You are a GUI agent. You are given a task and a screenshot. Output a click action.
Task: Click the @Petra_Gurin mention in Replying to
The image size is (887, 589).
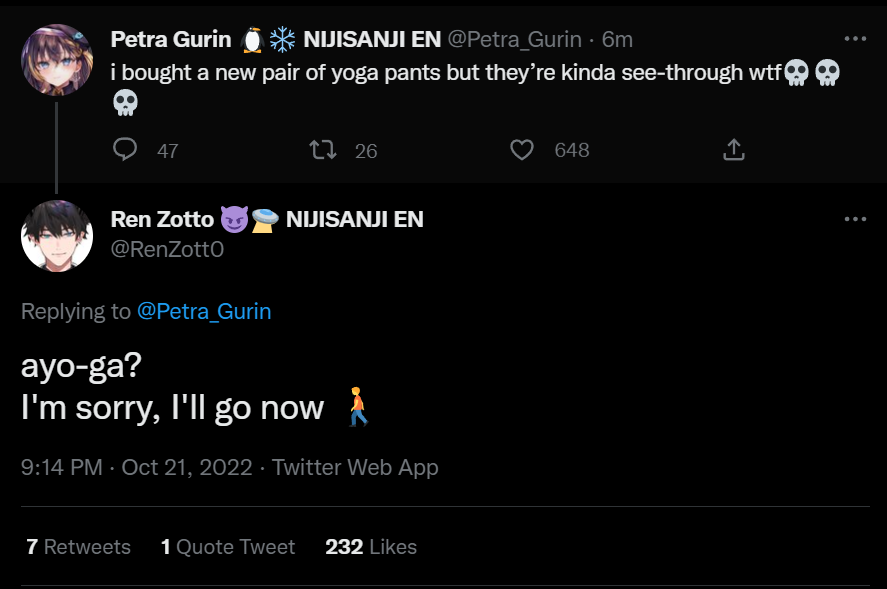click(x=204, y=311)
